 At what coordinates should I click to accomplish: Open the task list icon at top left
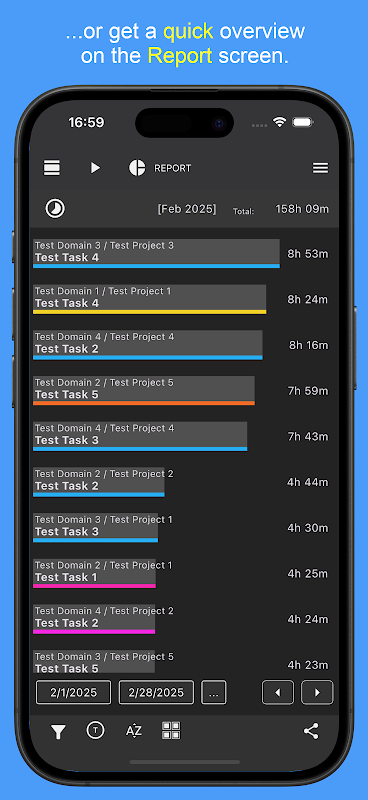pos(52,168)
